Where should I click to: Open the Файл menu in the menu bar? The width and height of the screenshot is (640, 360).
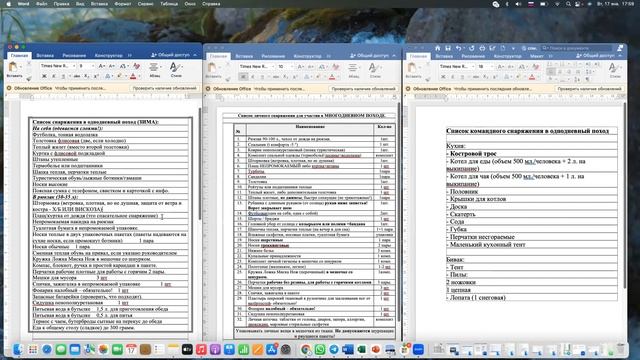[x=41, y=4]
